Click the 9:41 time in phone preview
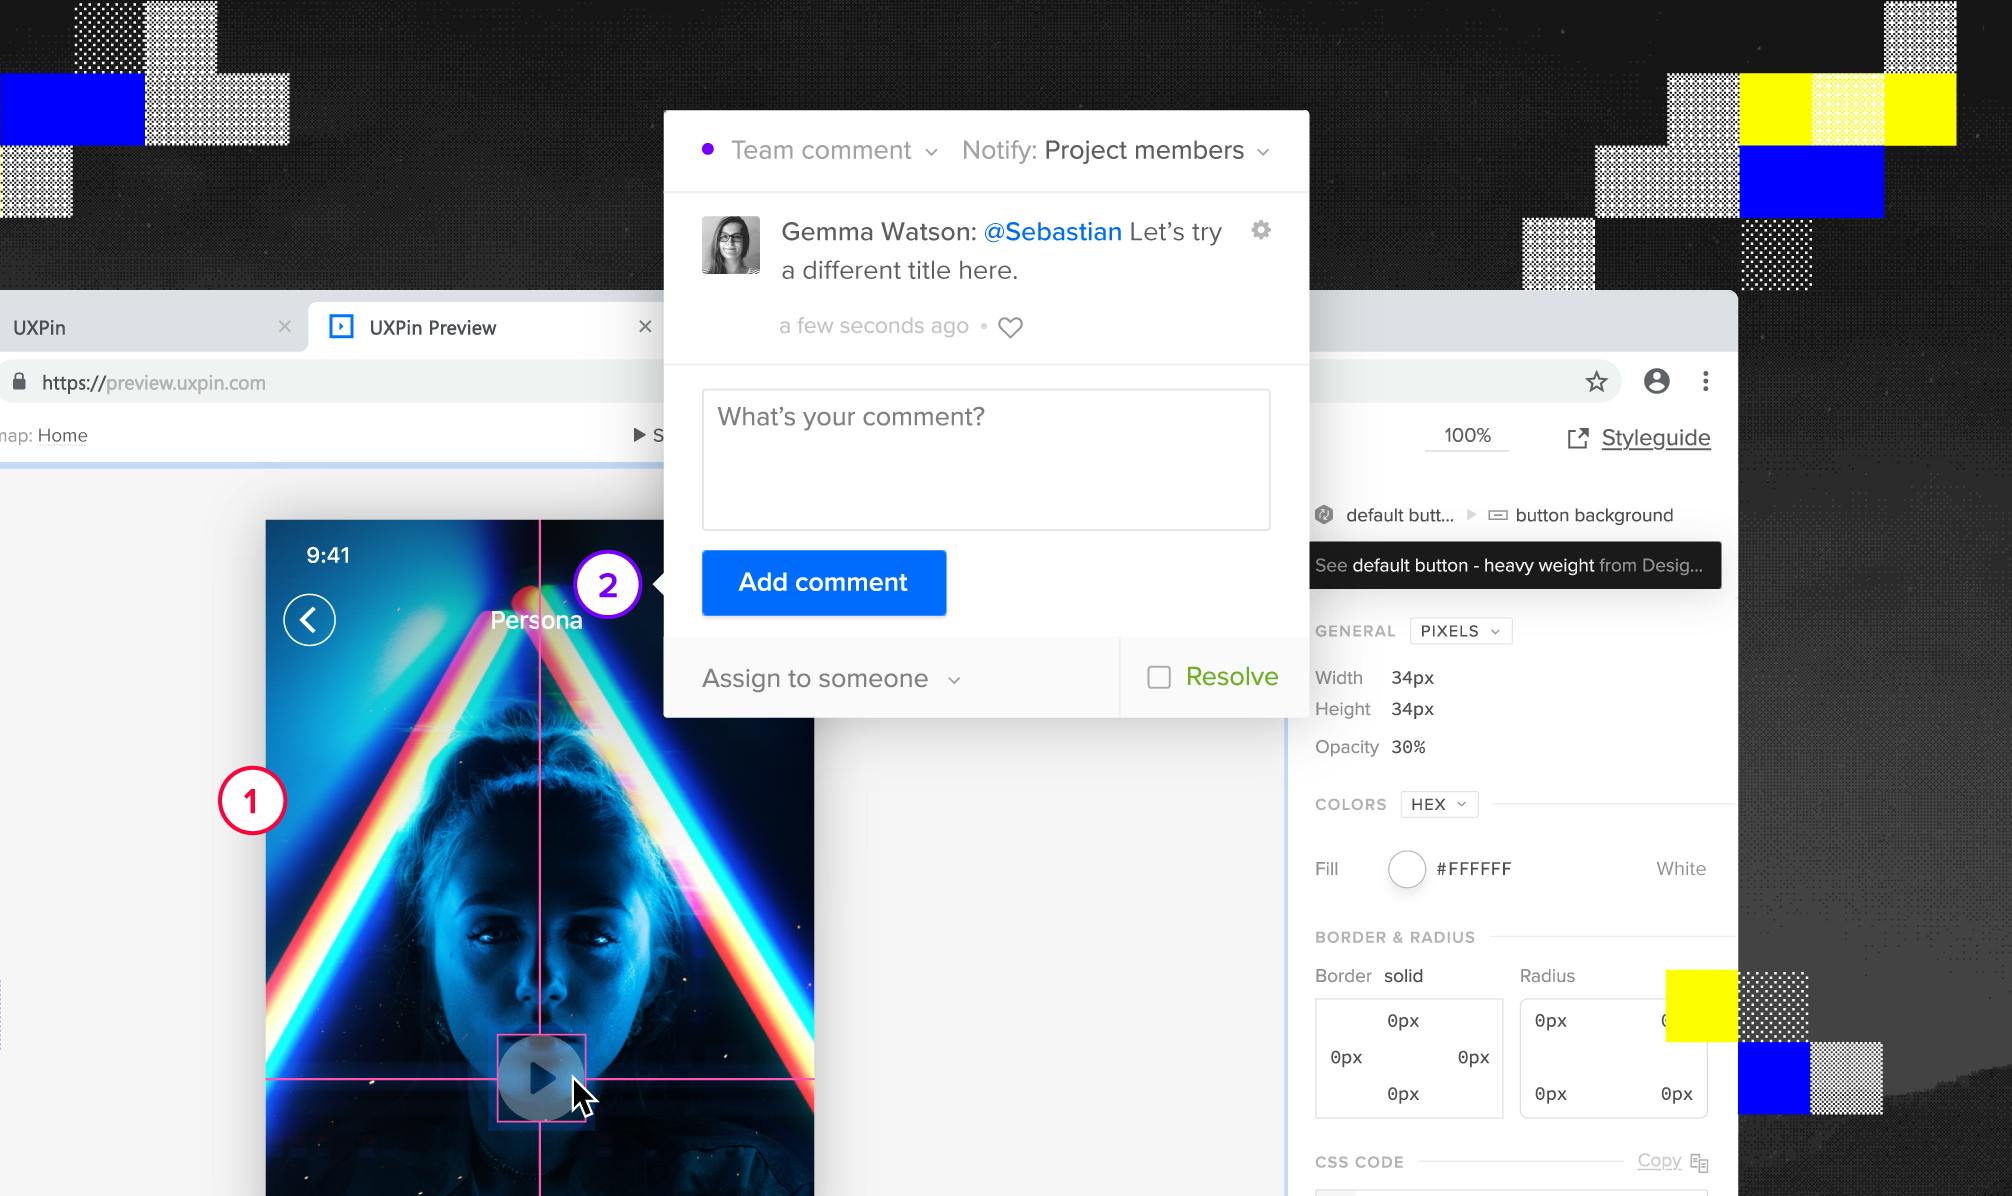The height and width of the screenshot is (1196, 2012). pyautogui.click(x=328, y=556)
